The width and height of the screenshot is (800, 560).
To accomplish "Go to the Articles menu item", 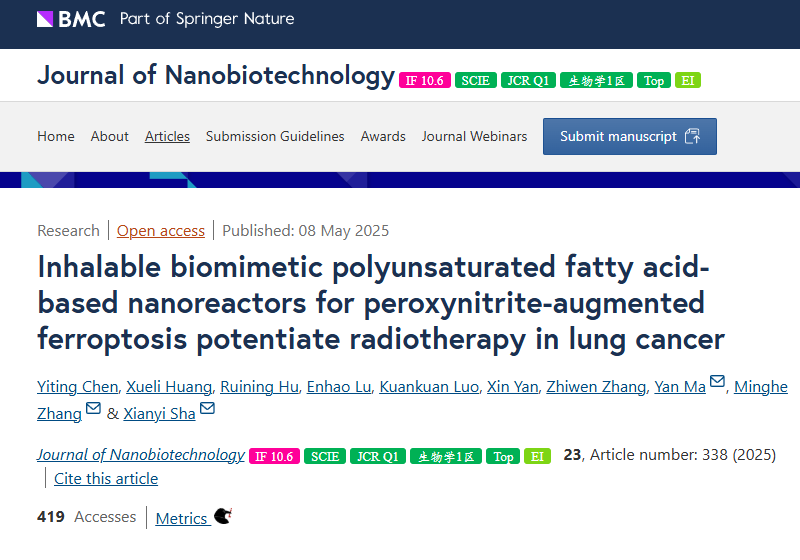I will tap(167, 137).
